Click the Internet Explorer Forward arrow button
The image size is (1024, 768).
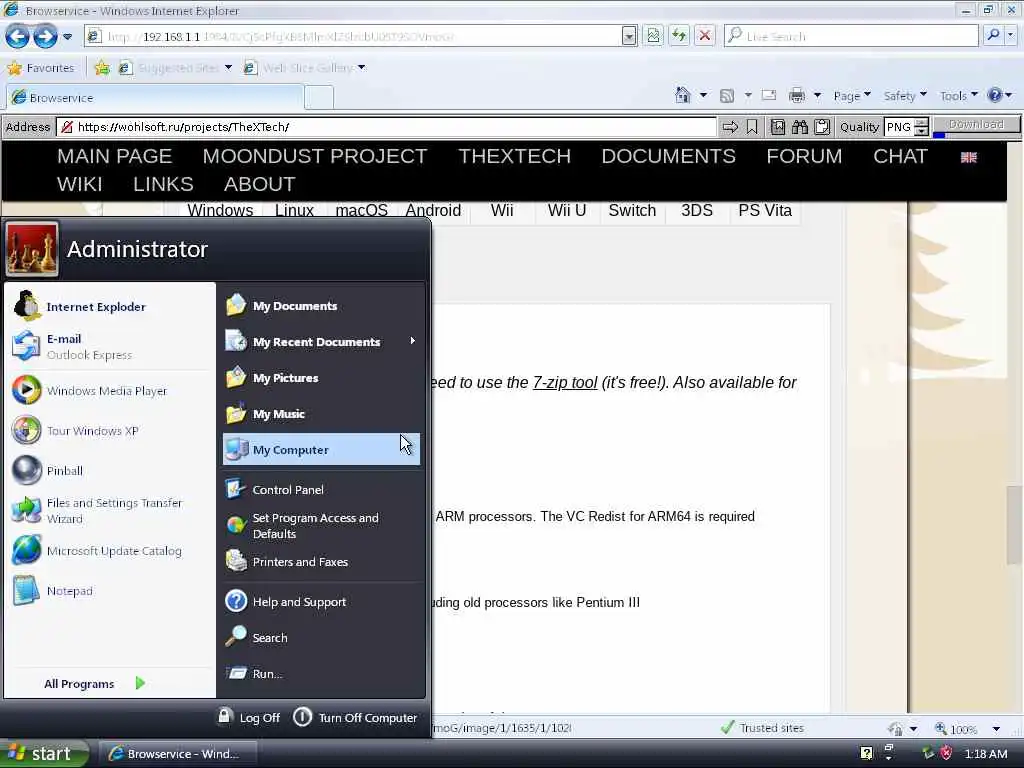[45, 37]
